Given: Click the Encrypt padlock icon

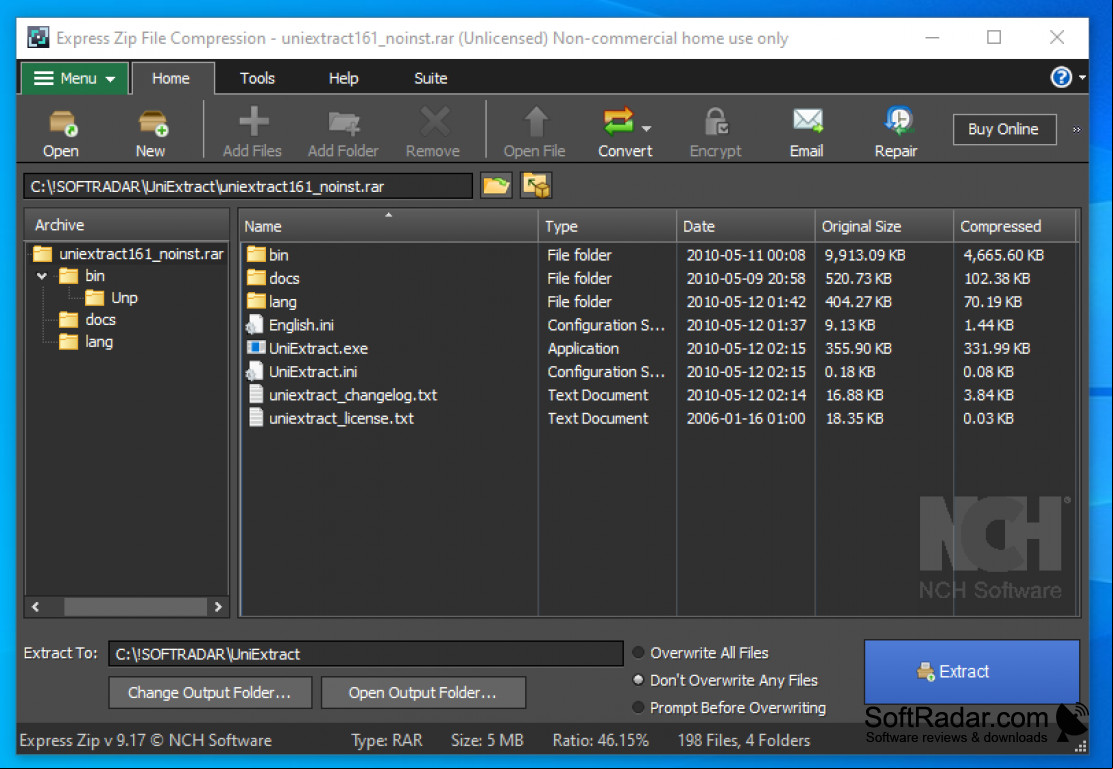Looking at the screenshot, I should (x=716, y=122).
